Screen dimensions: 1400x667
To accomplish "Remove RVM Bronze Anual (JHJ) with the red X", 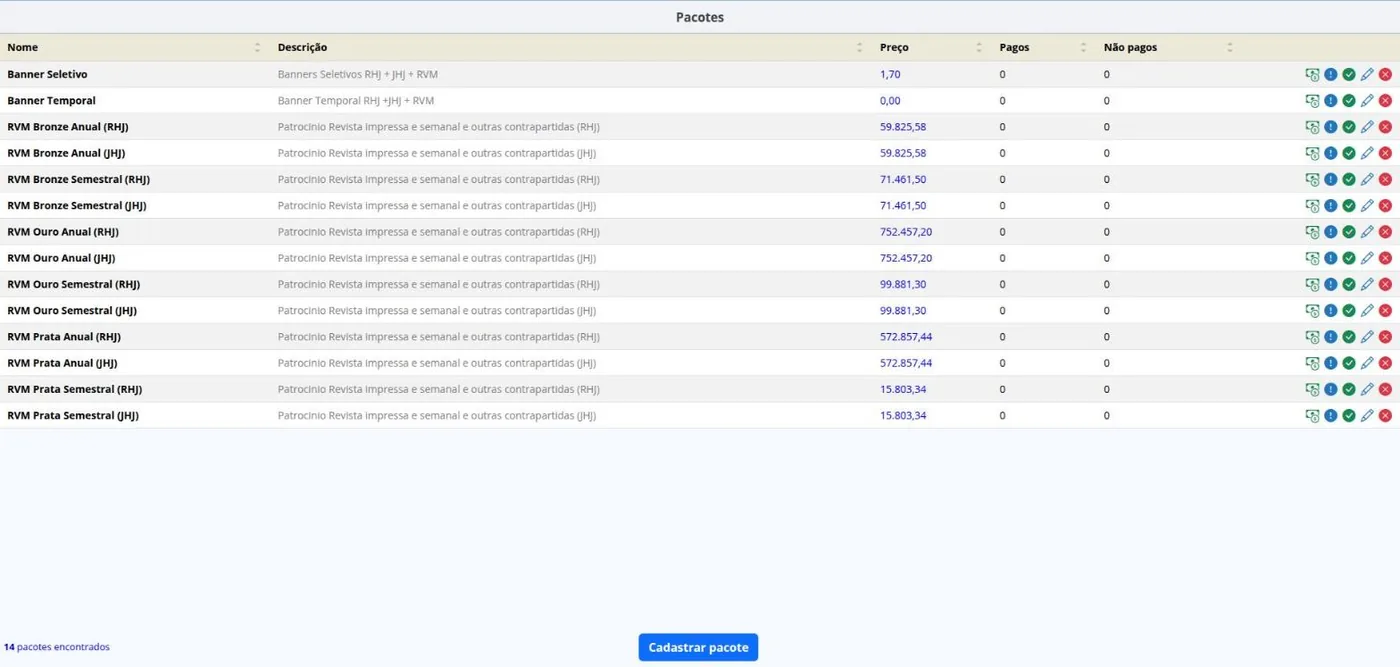I will (x=1385, y=153).
